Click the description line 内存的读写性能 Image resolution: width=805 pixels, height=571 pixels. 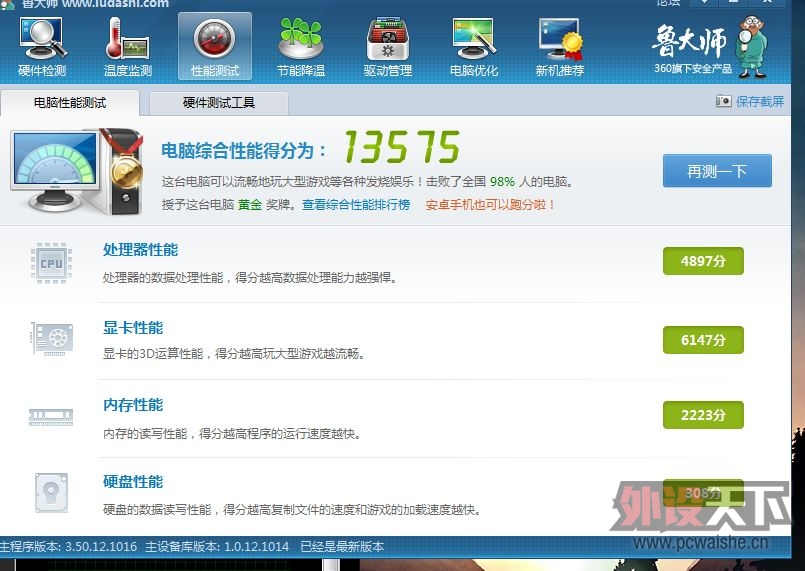(x=232, y=434)
